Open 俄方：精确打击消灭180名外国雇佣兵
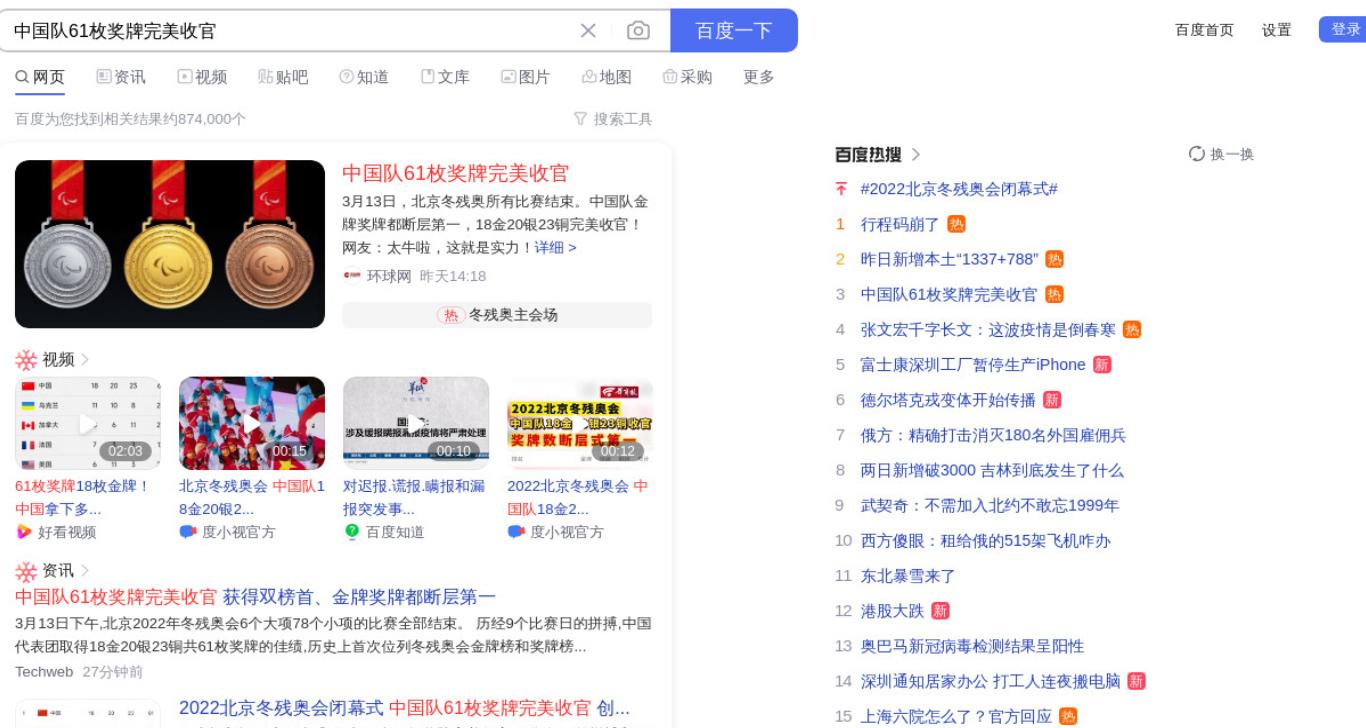Image resolution: width=1366 pixels, height=728 pixels. [993, 435]
